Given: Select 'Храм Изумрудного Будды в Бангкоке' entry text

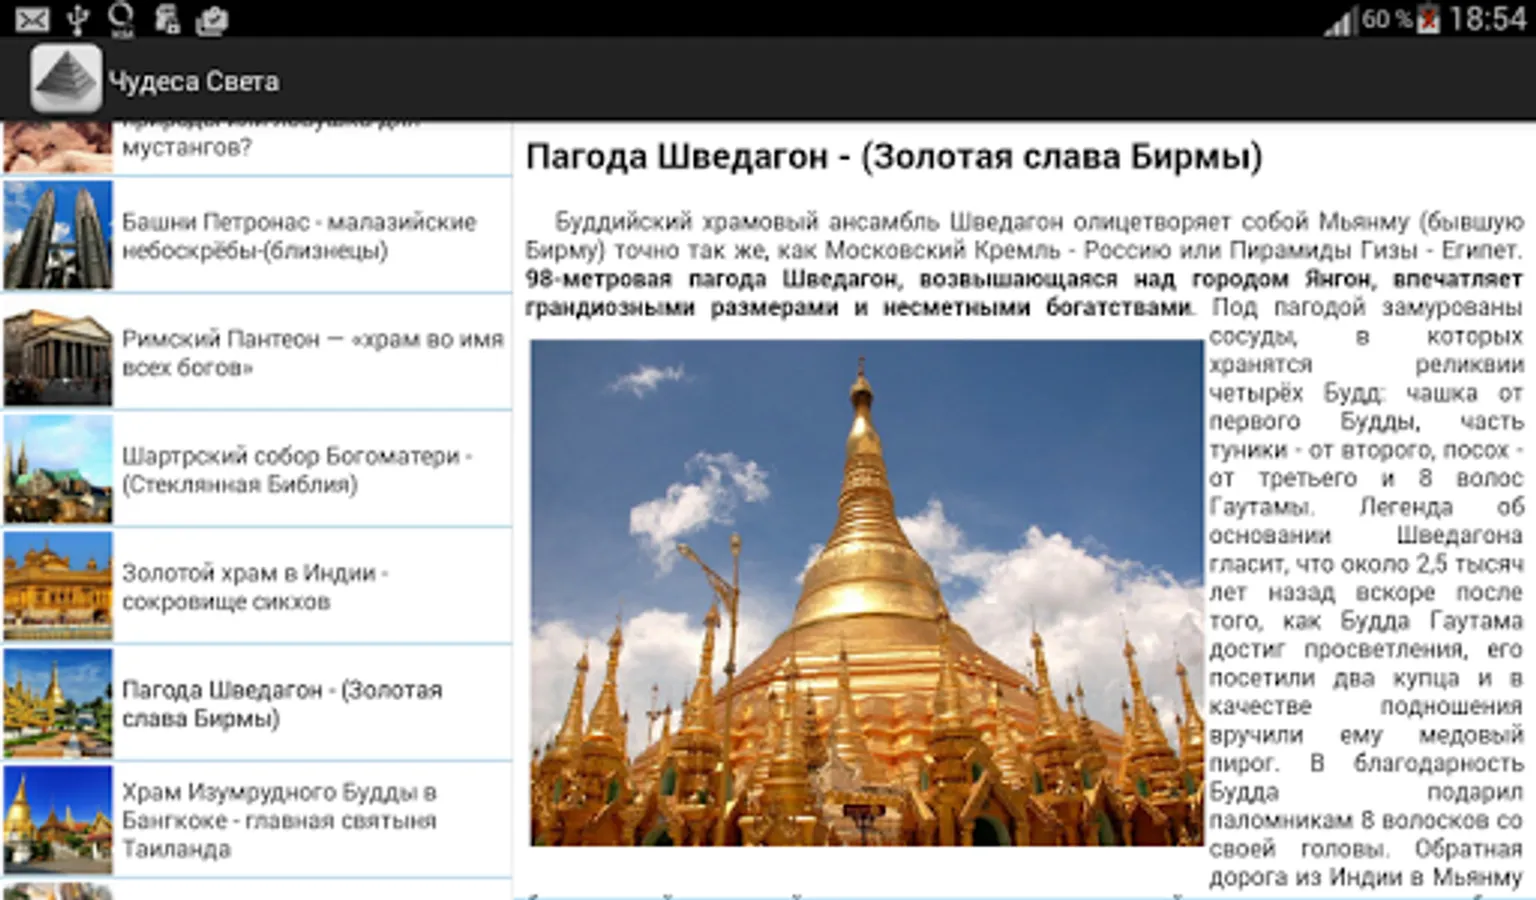Looking at the screenshot, I should click(x=280, y=820).
